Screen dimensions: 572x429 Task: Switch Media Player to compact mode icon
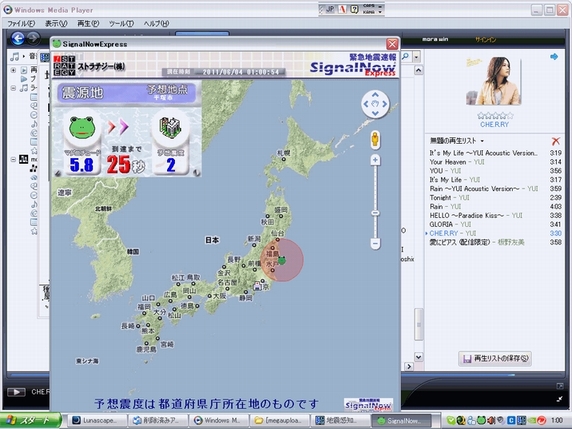pyautogui.click(x=560, y=399)
